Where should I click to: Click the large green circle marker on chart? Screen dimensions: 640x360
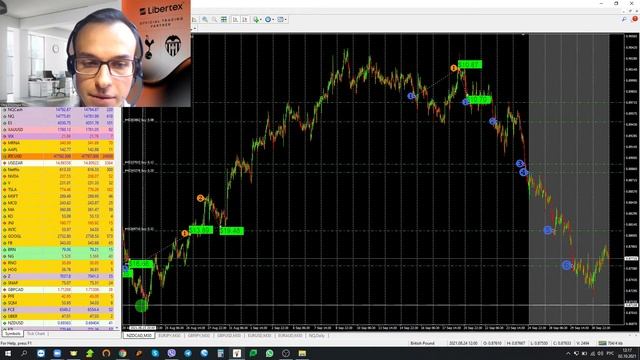142,305
